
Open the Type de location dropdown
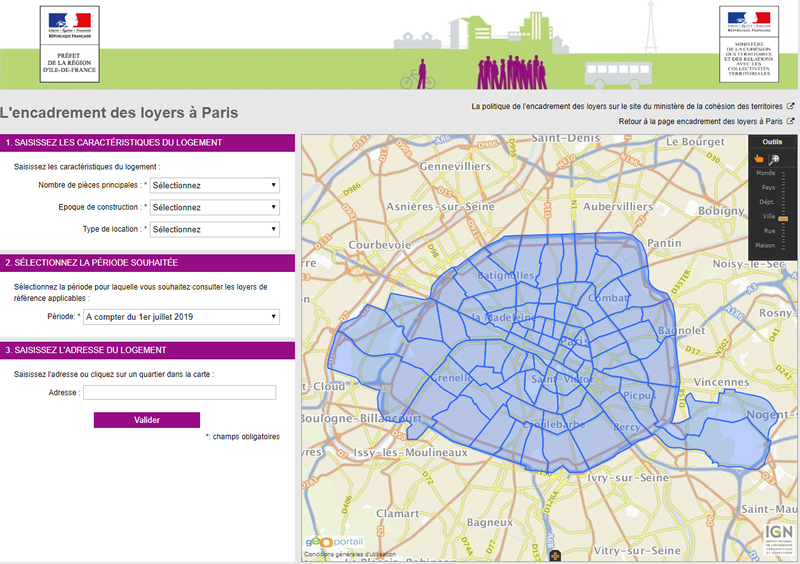(214, 229)
